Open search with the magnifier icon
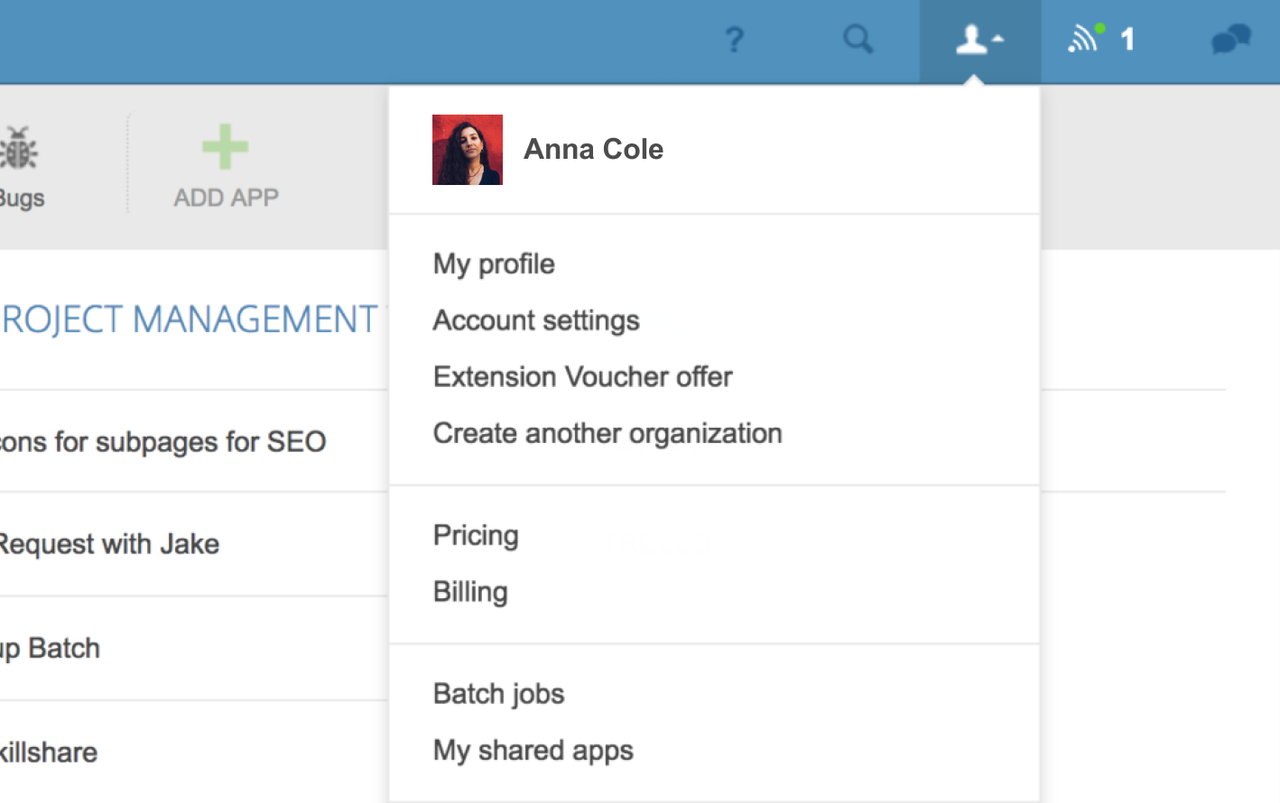Viewport: 1280px width, 803px height. pos(858,40)
